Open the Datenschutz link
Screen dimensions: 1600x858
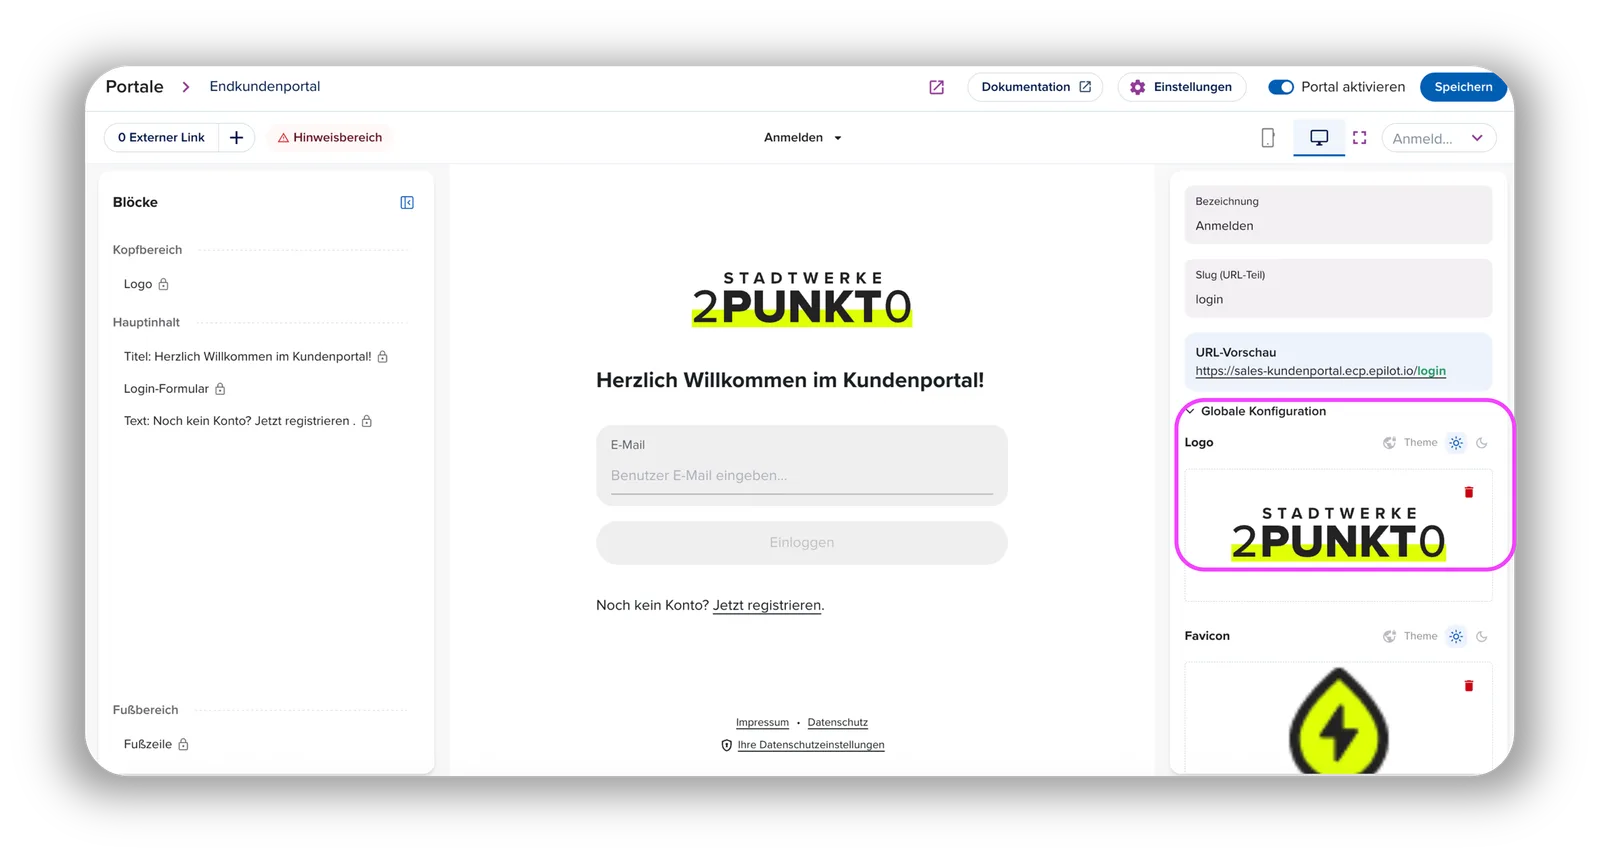pyautogui.click(x=838, y=723)
